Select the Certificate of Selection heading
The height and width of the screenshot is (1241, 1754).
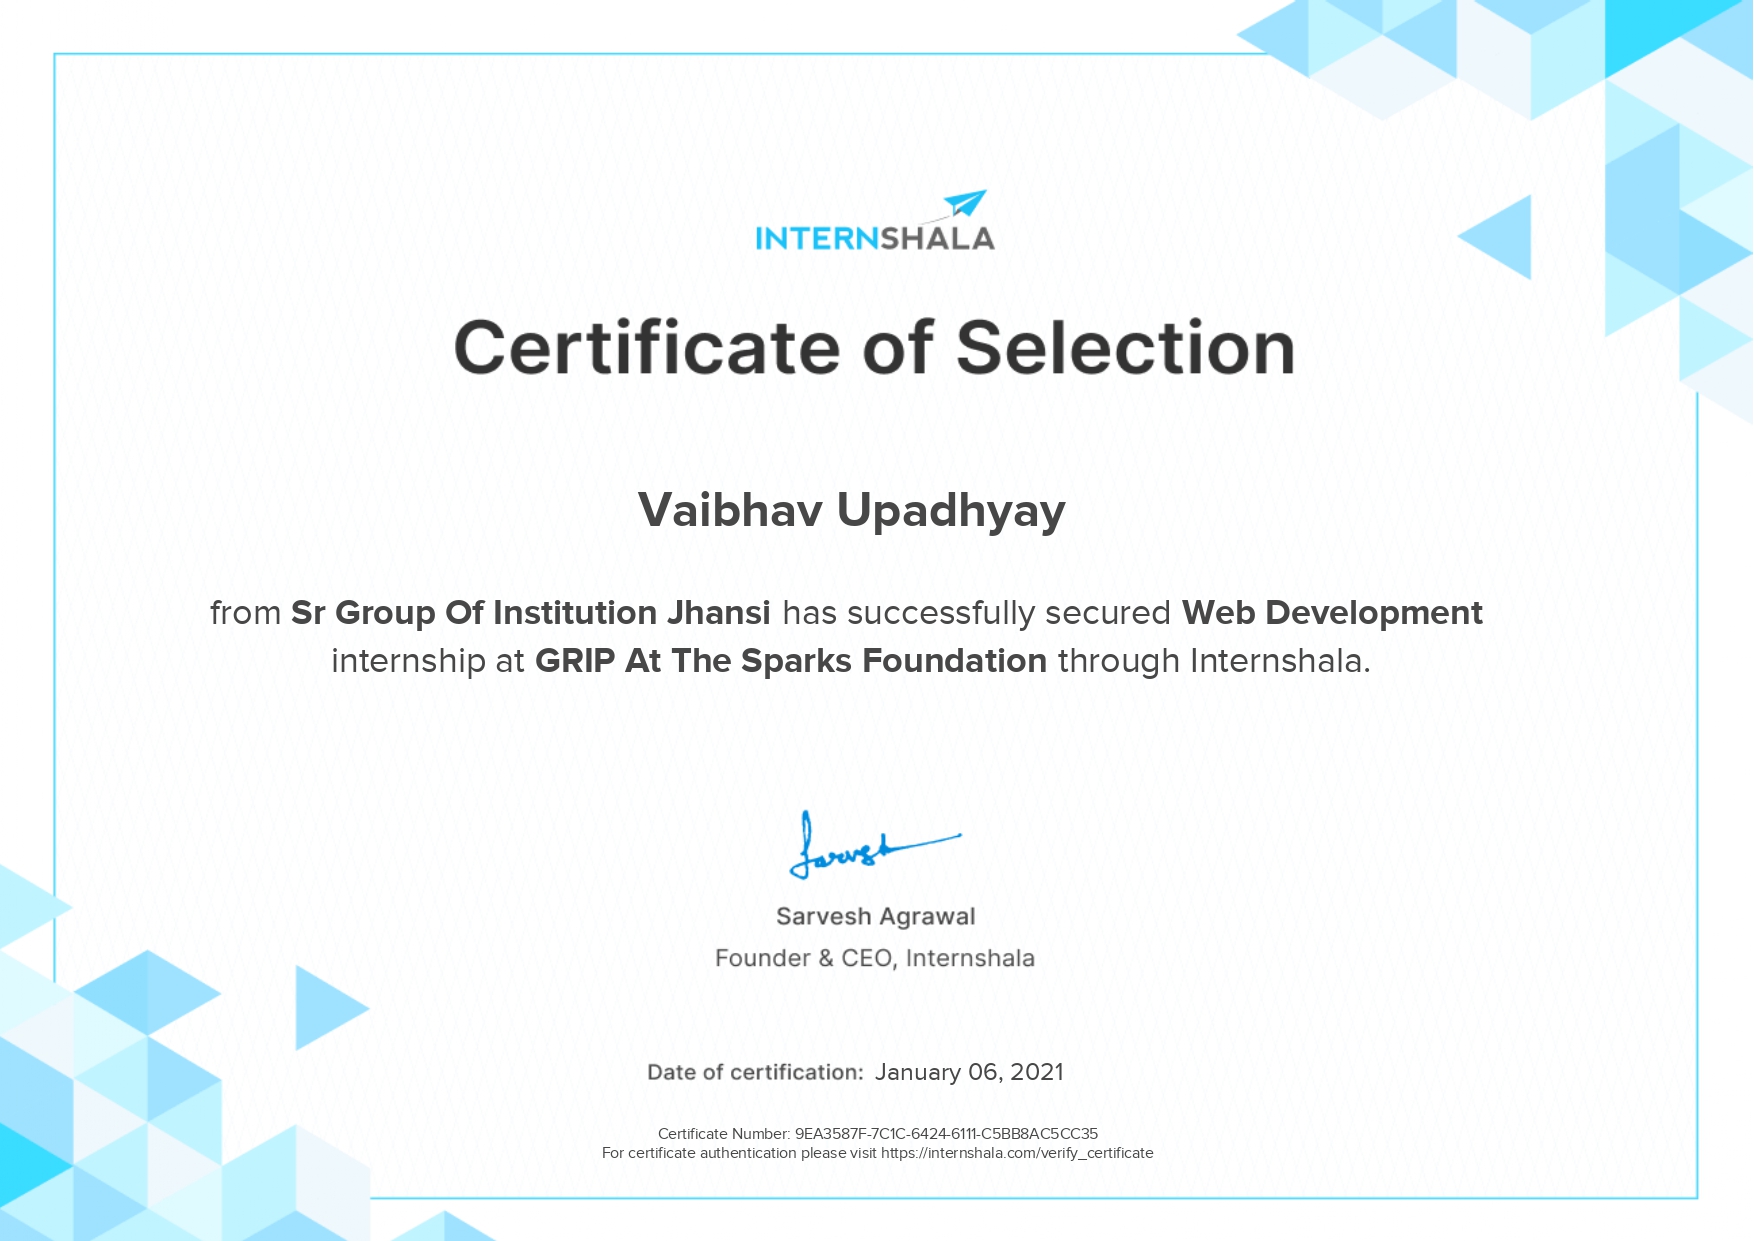(x=874, y=348)
